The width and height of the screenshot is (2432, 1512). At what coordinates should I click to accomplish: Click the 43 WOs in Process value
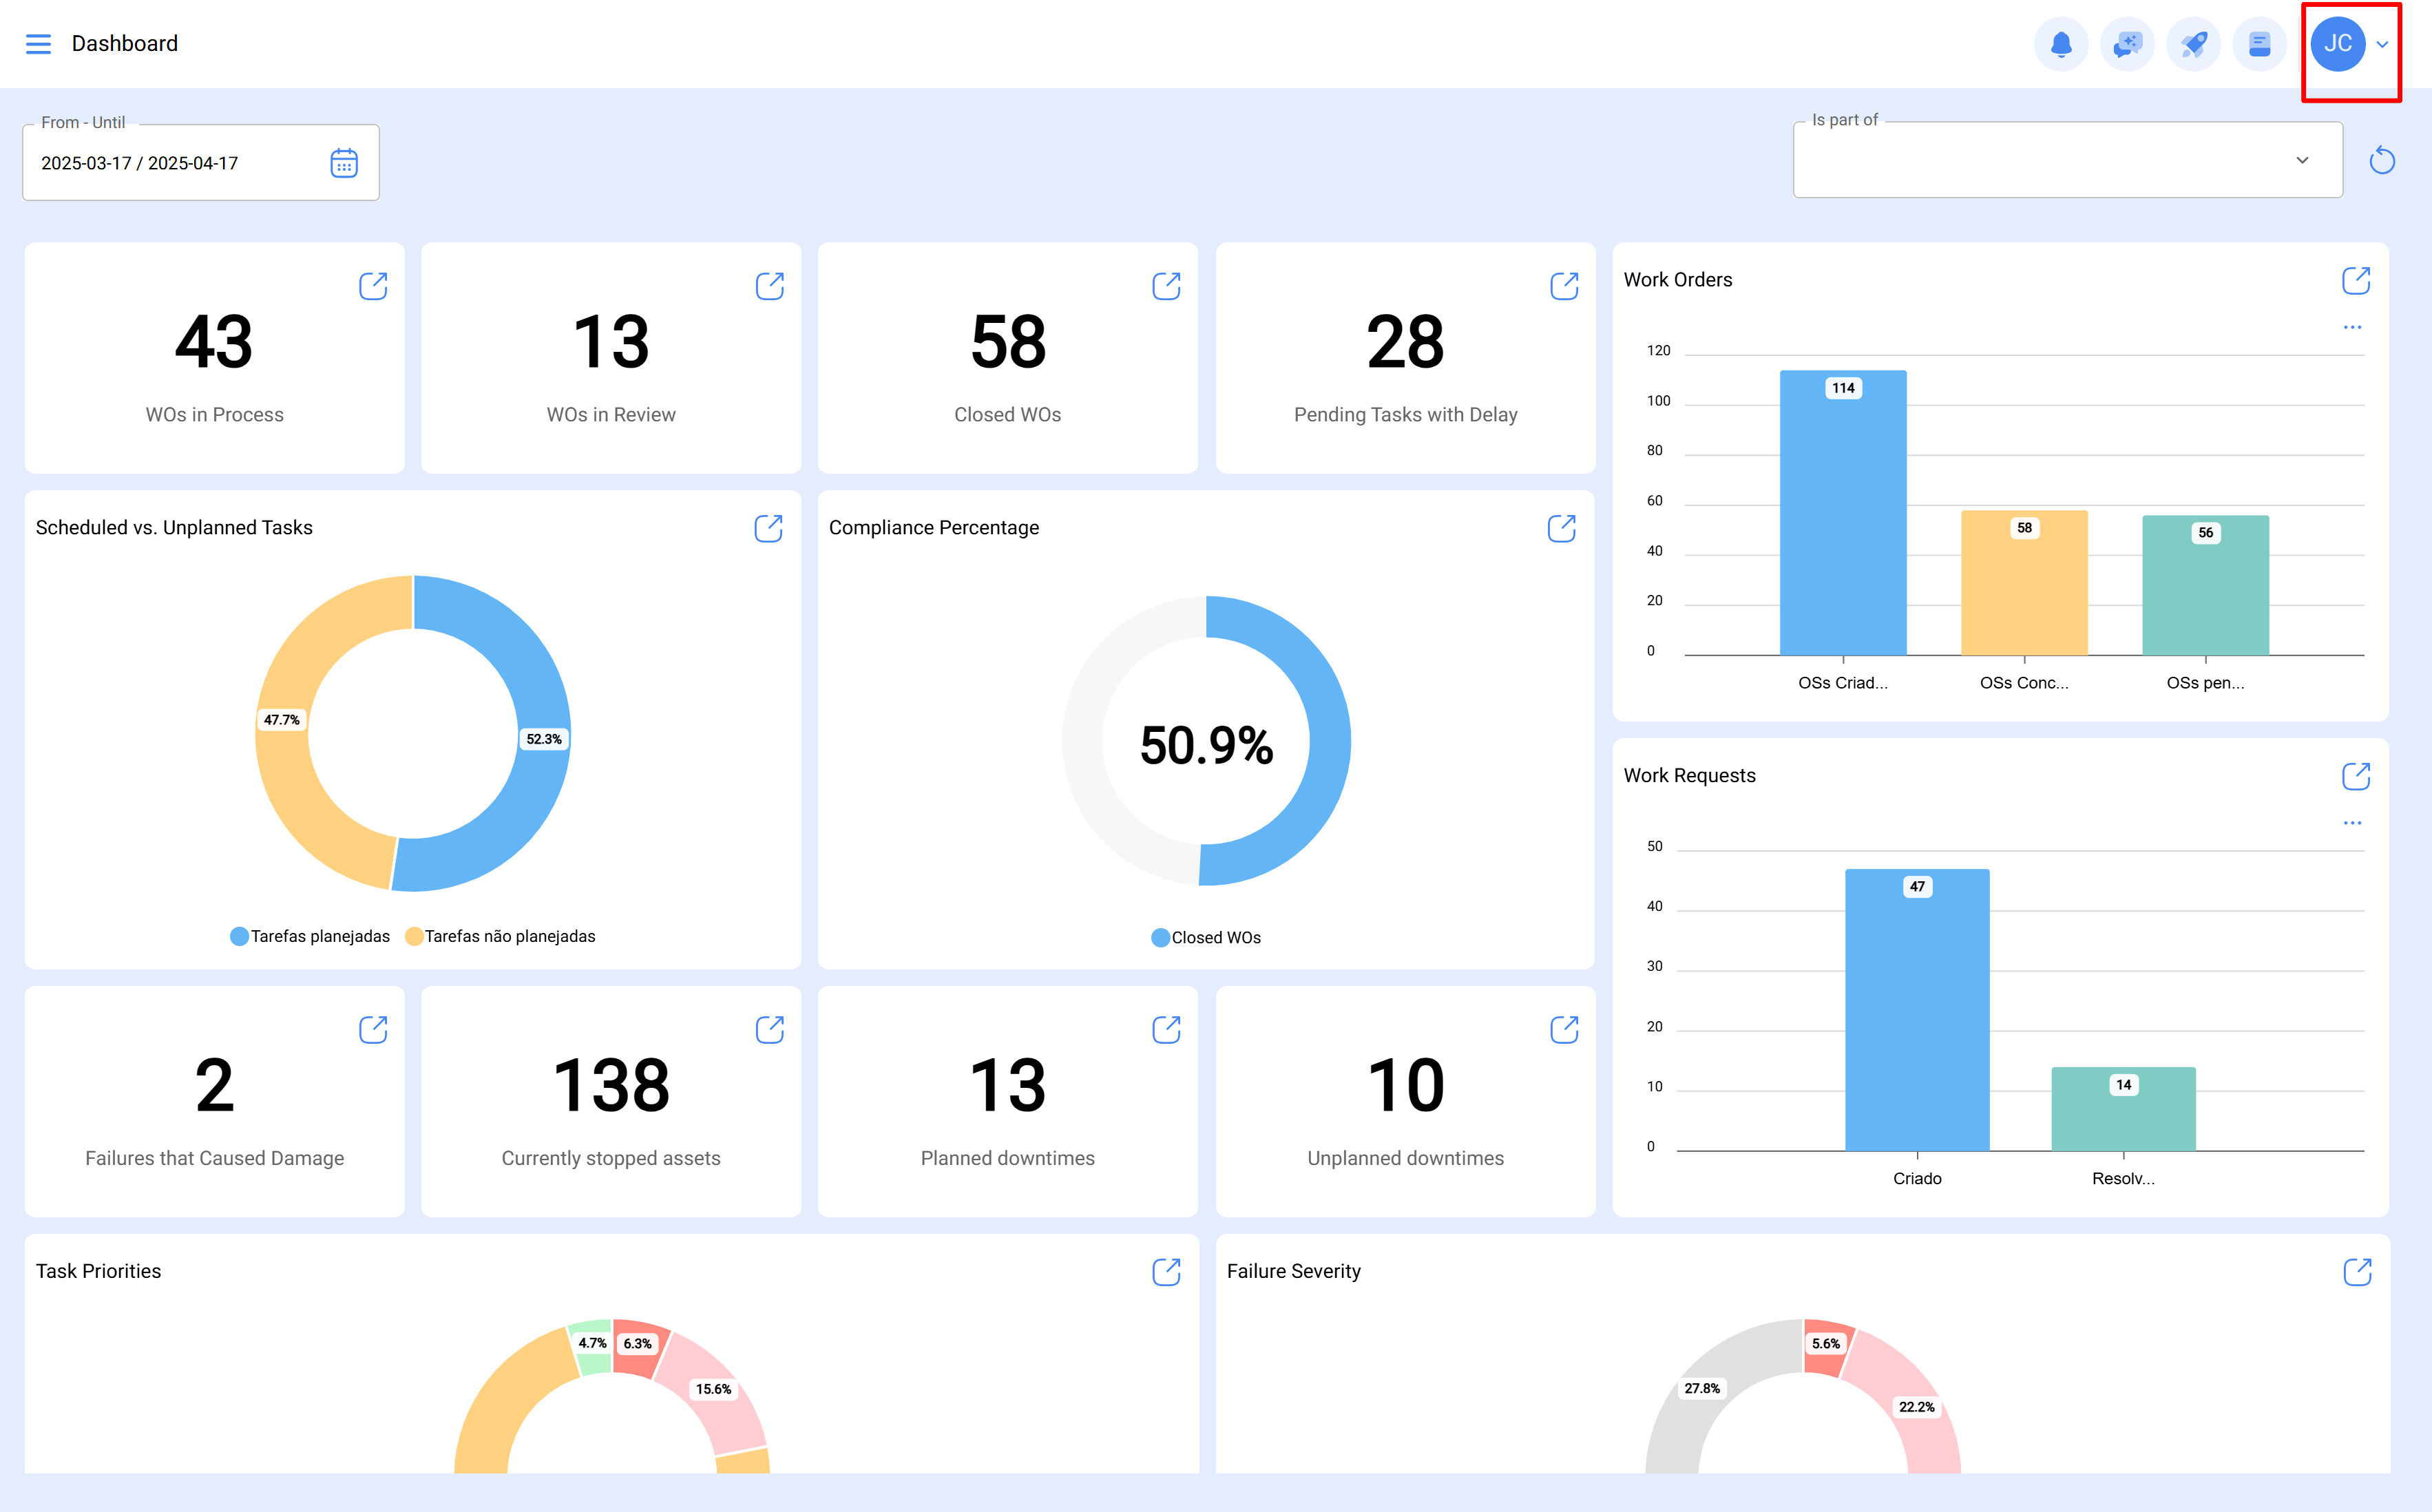(214, 342)
